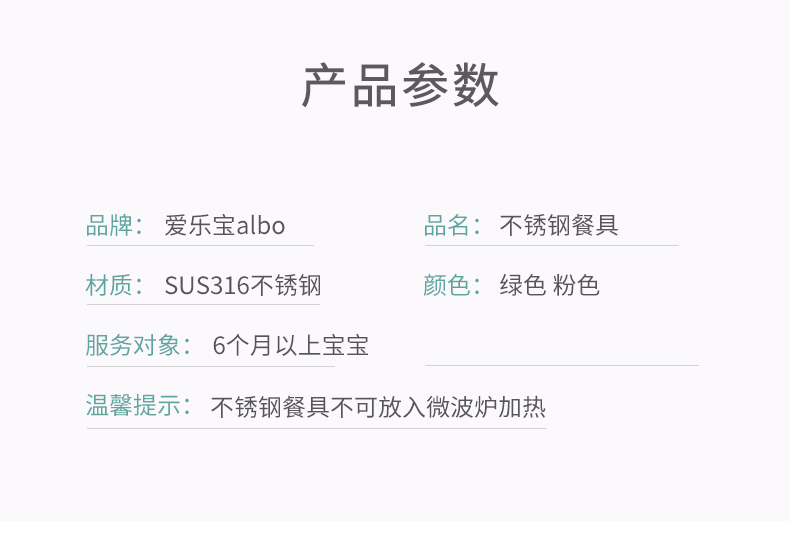Select the 服务对象 label
The image size is (790, 536).
133,345
